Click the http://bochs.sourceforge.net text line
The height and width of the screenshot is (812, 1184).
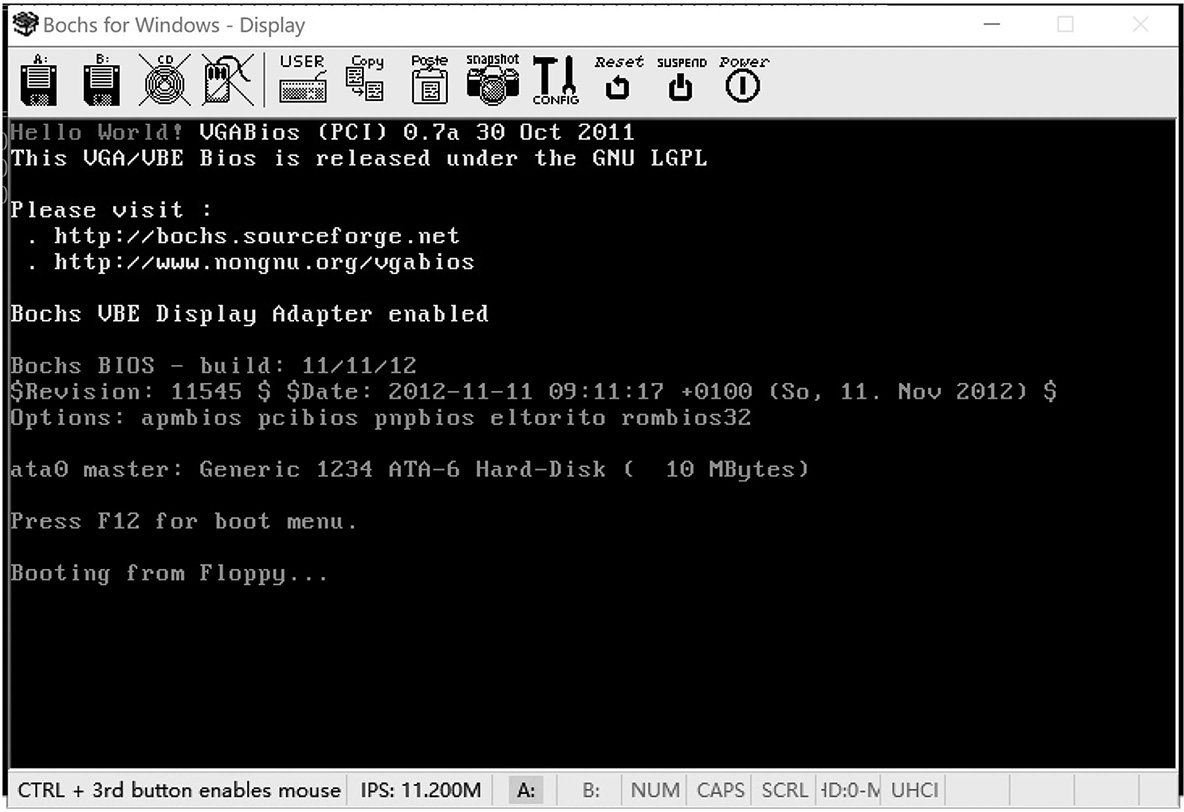pos(257,236)
